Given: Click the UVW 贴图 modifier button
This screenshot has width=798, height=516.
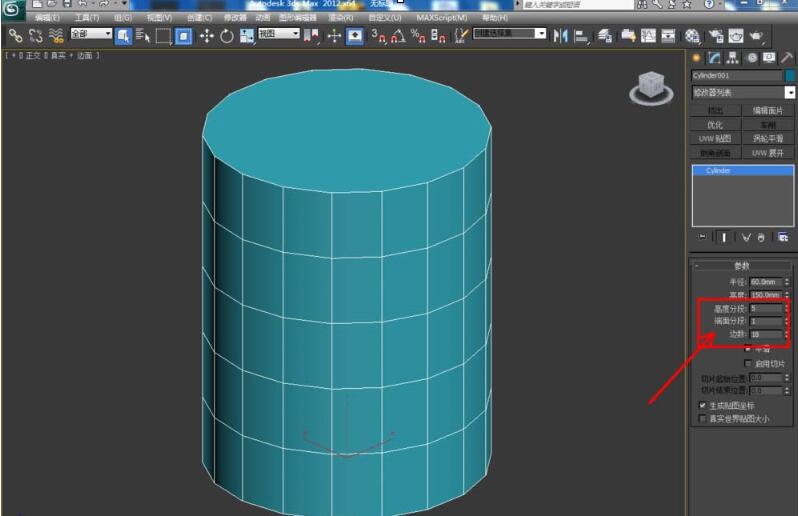Looking at the screenshot, I should tap(715, 138).
